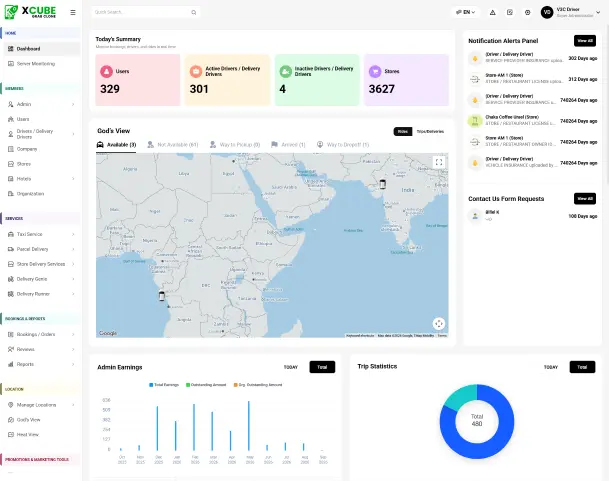Click the VD profile avatar
The height and width of the screenshot is (481, 609).
pos(547,12)
